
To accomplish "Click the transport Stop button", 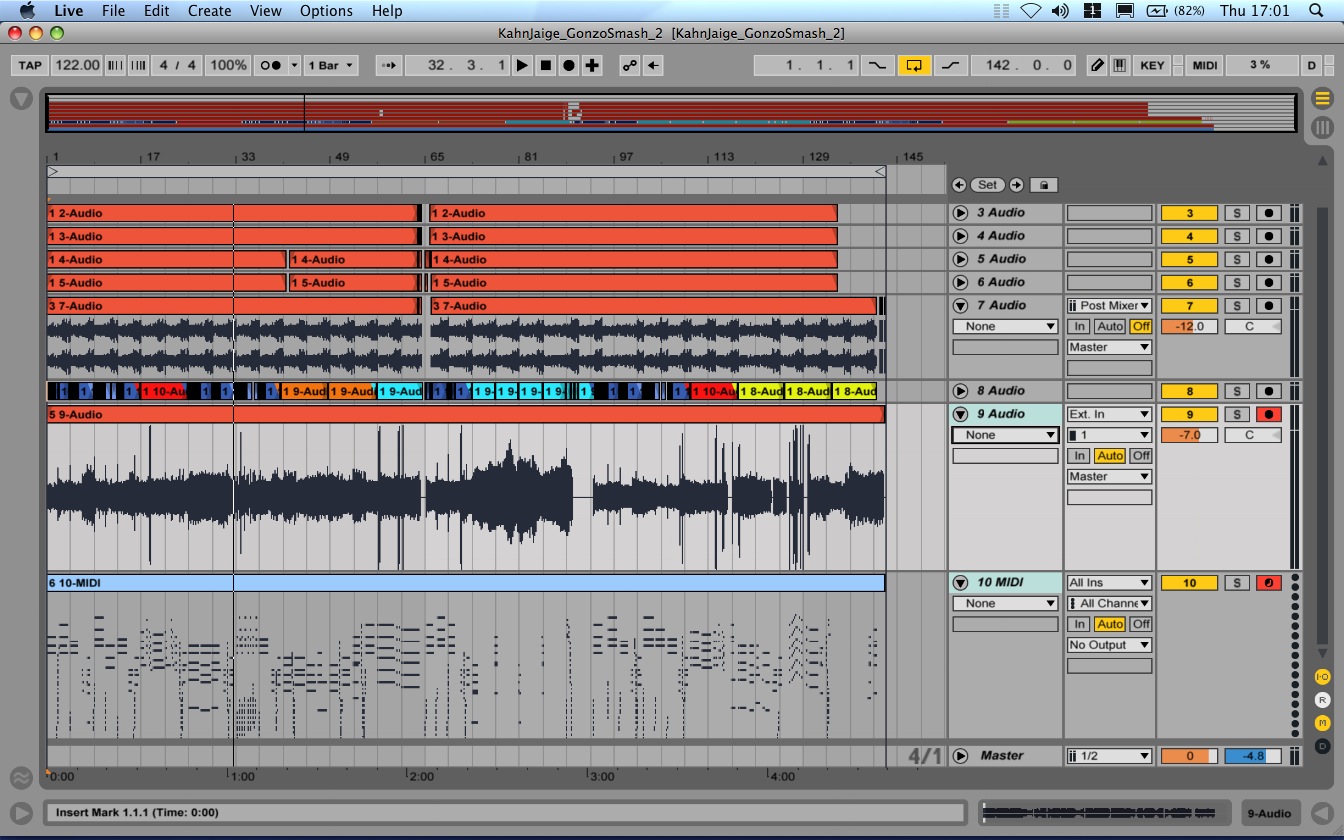I will [x=545, y=65].
